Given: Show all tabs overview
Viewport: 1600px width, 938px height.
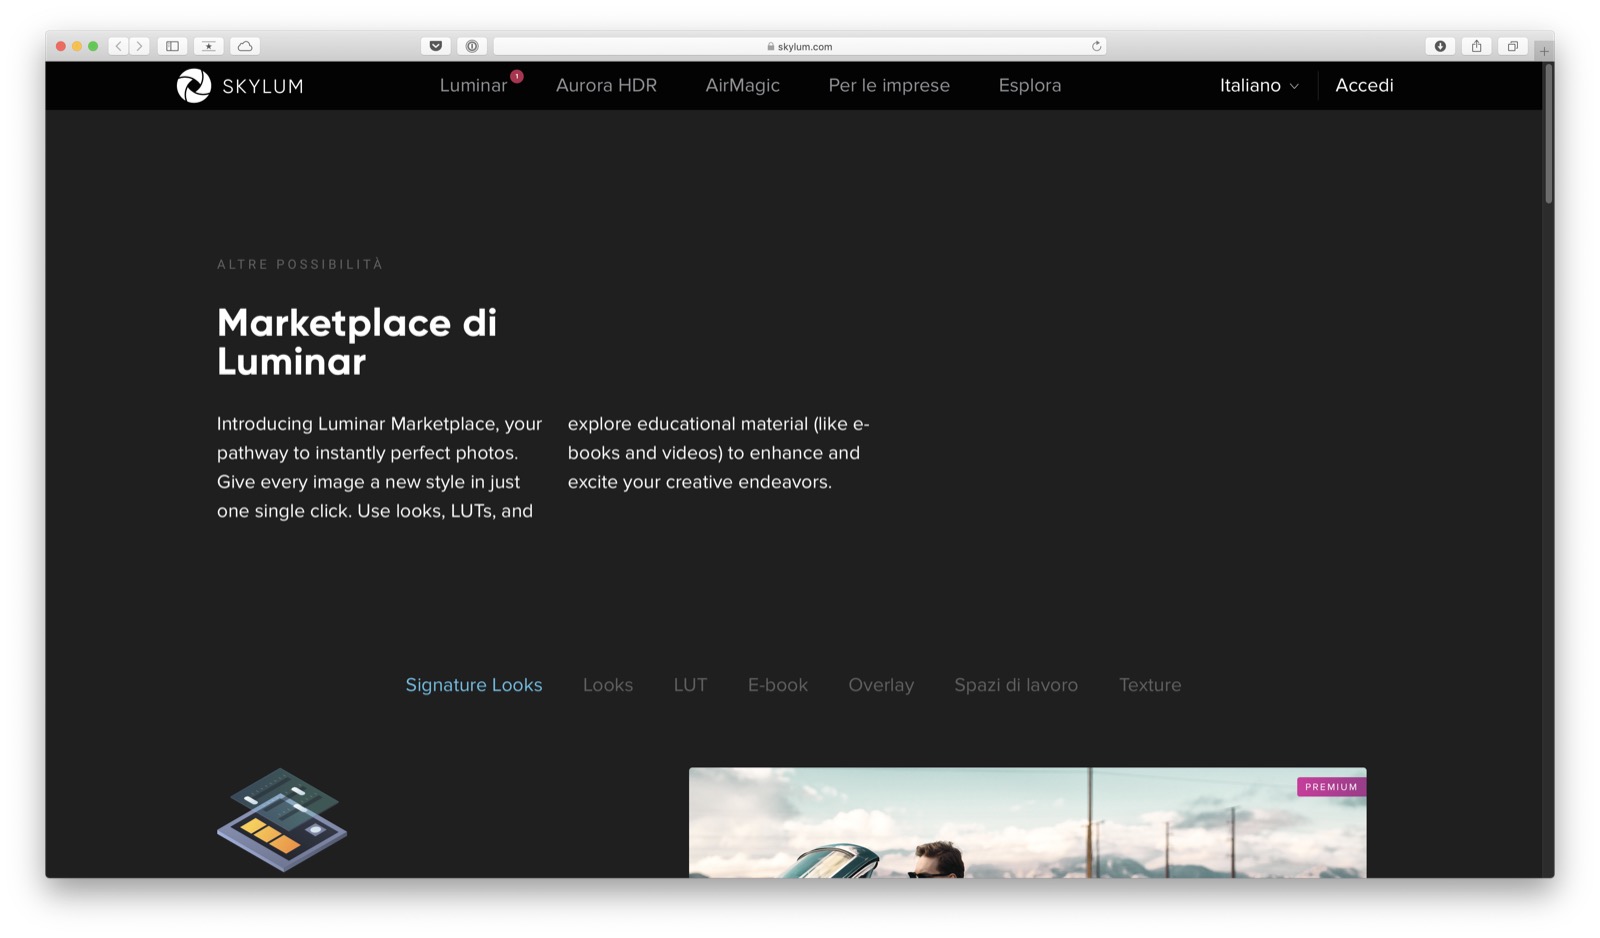Looking at the screenshot, I should pos(1512,46).
